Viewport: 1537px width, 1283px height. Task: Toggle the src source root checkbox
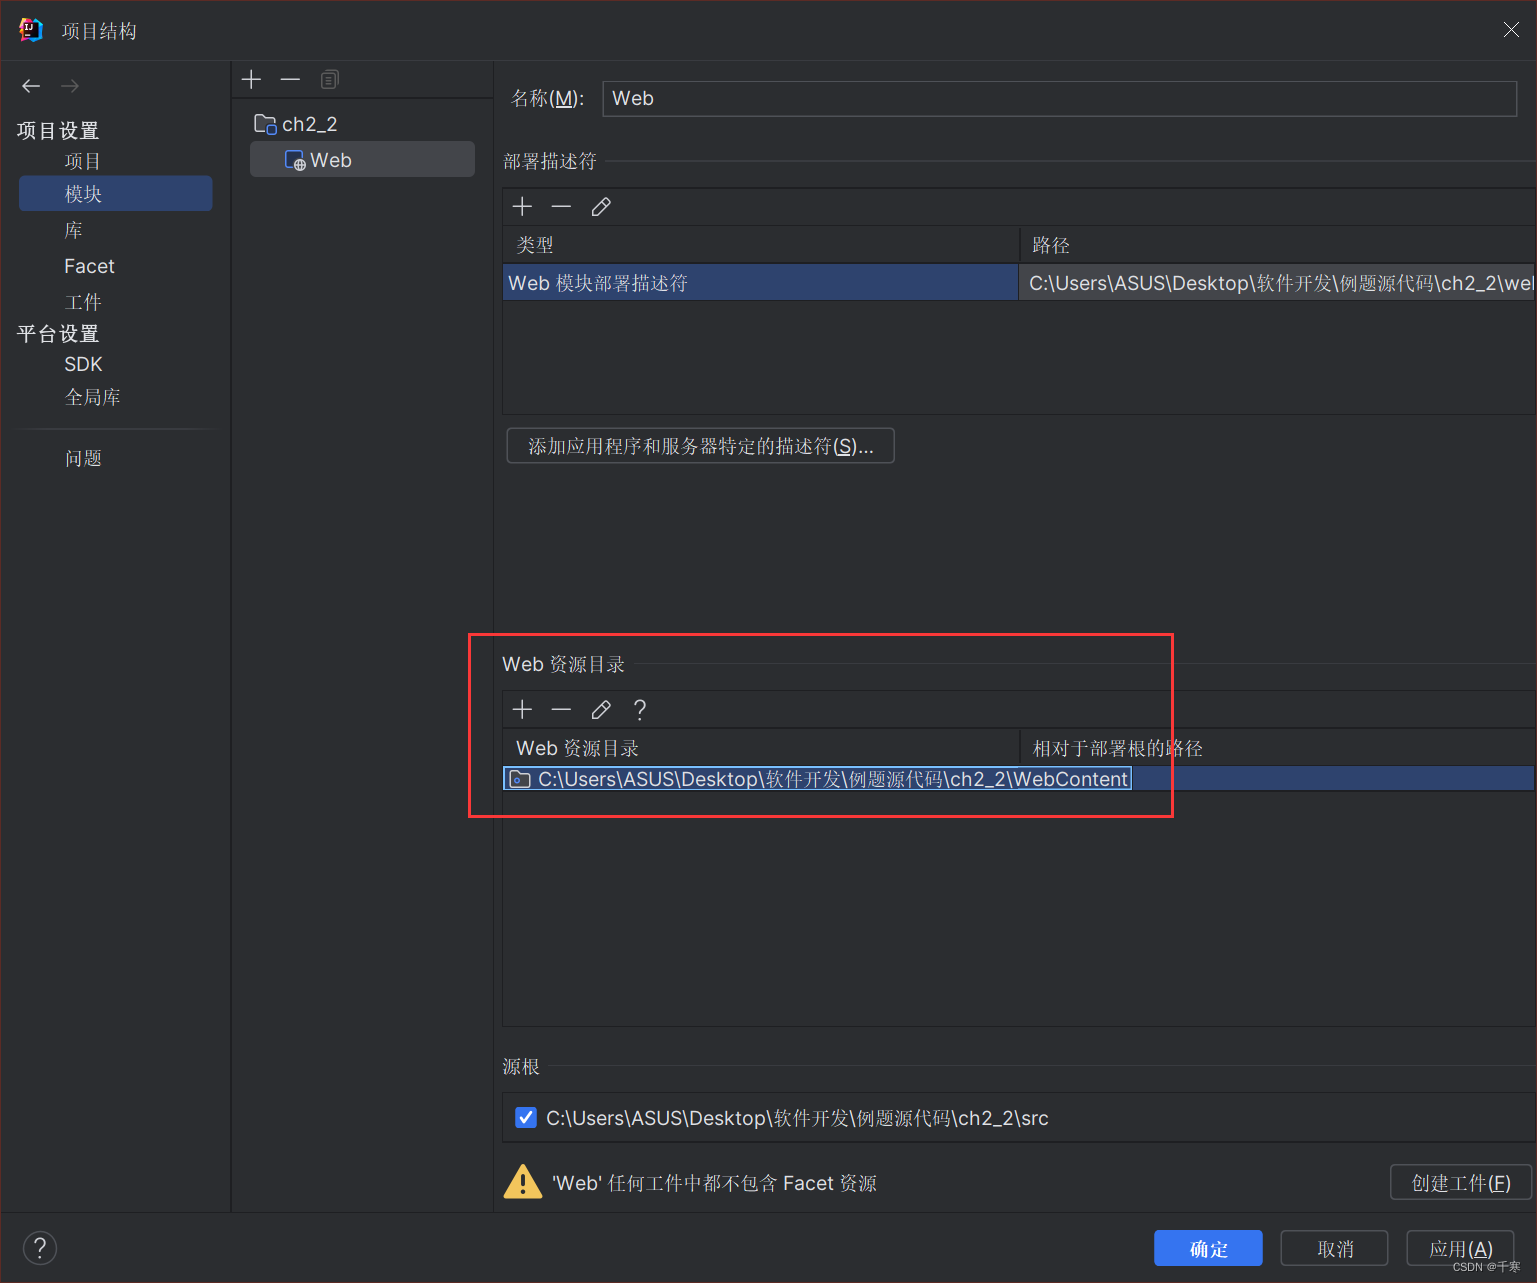(x=526, y=1118)
